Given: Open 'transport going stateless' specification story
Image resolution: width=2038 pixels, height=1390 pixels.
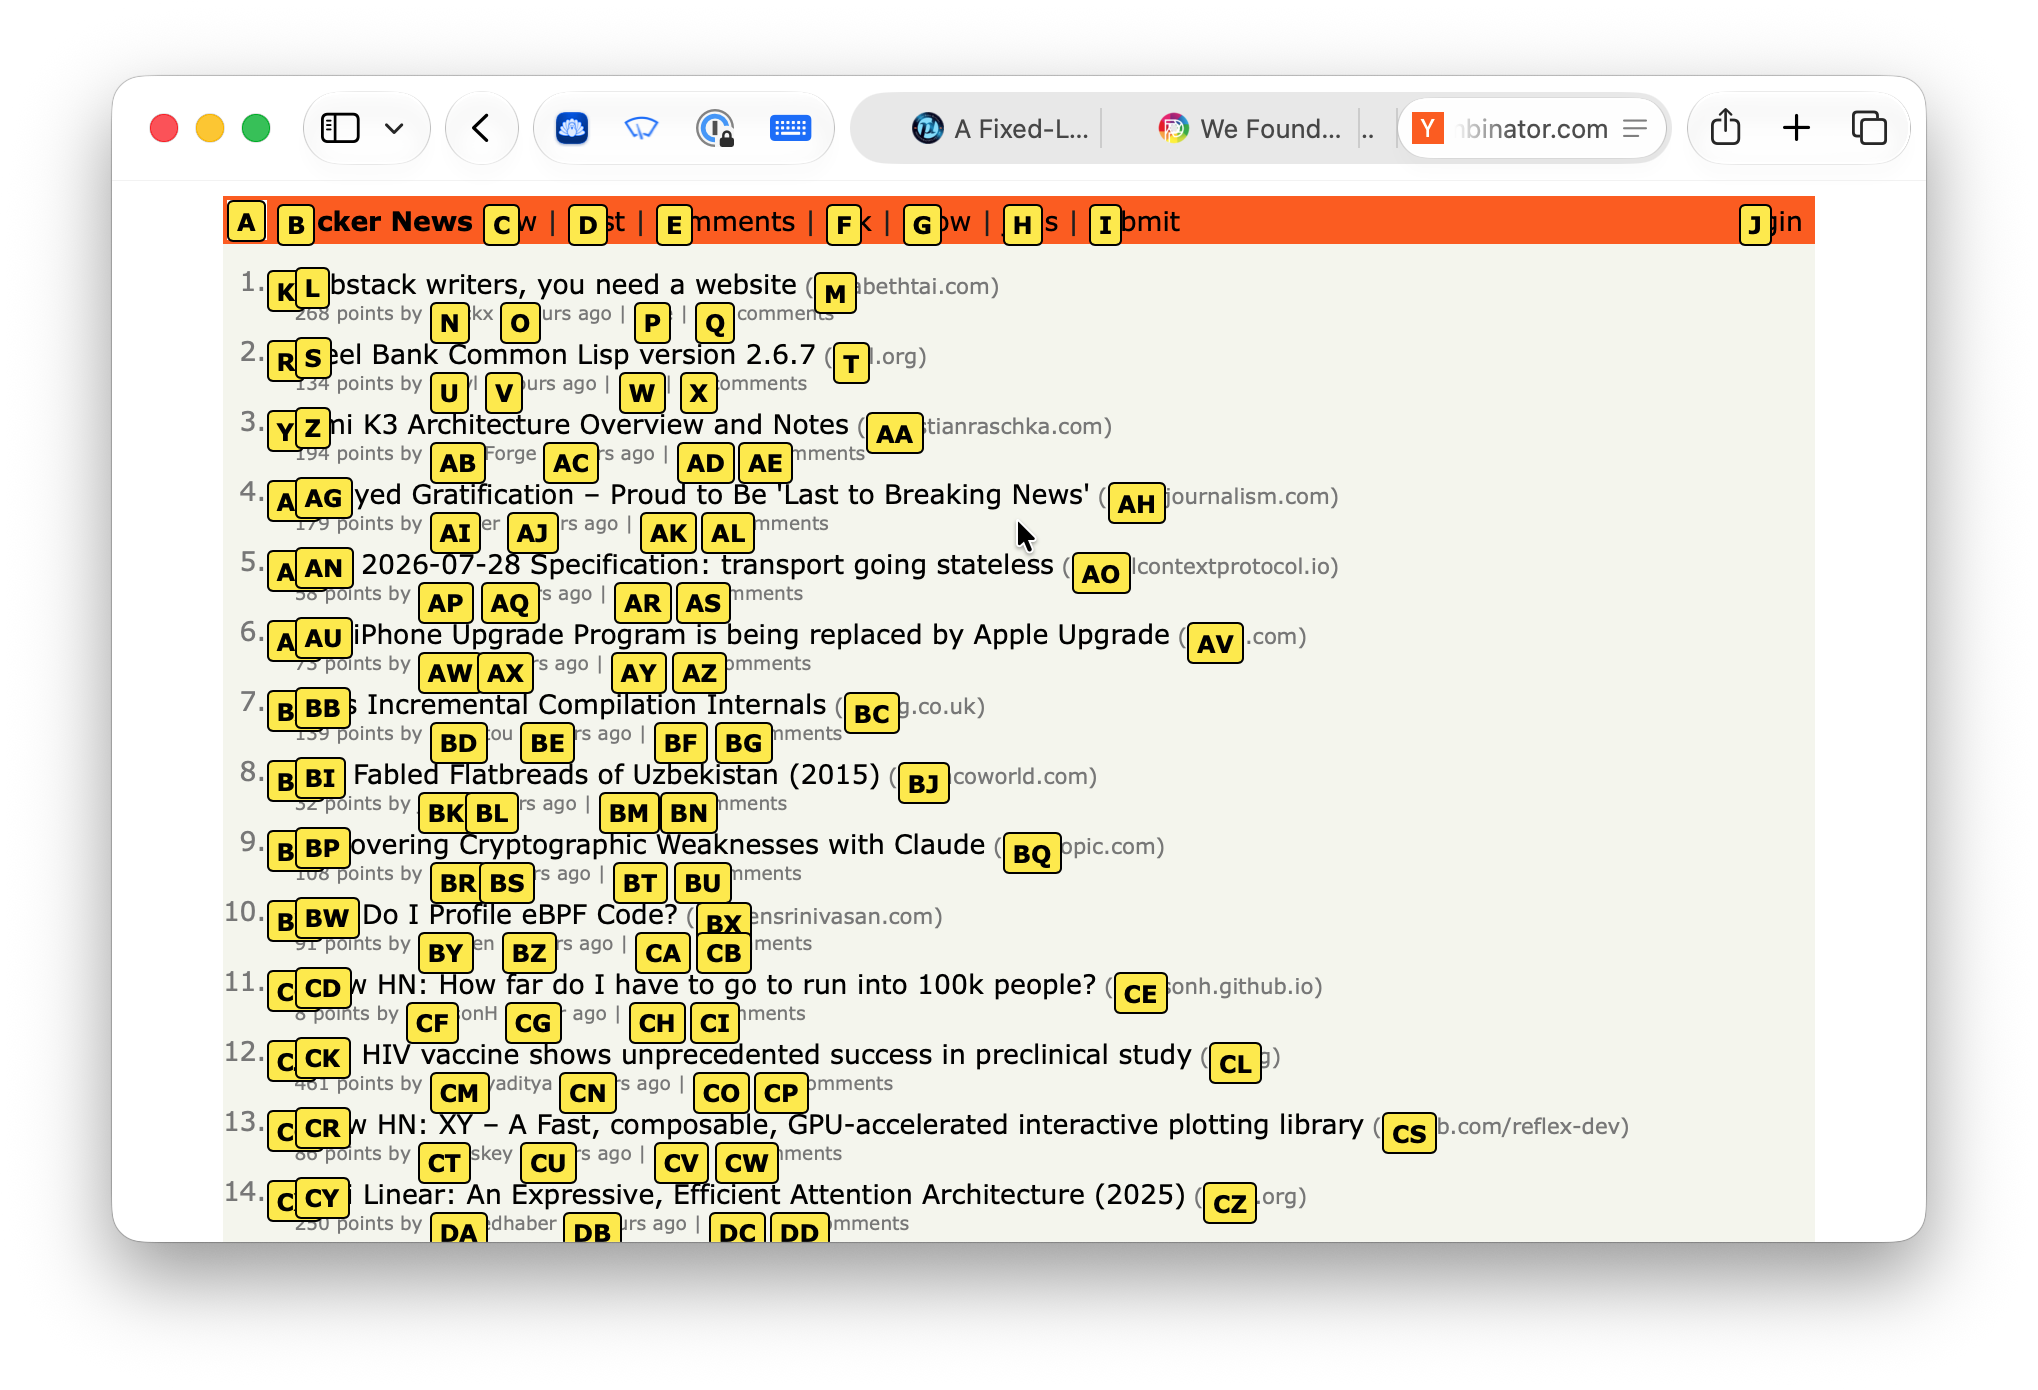Looking at the screenshot, I should click(x=676, y=565).
